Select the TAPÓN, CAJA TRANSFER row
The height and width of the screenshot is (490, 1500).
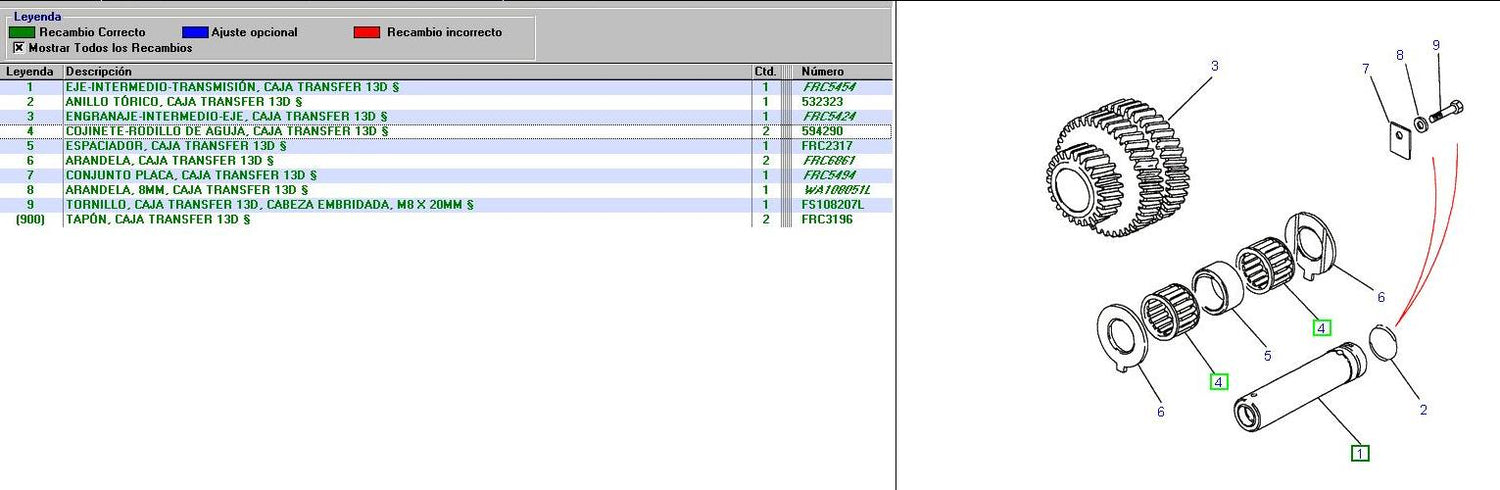pyautogui.click(x=157, y=219)
